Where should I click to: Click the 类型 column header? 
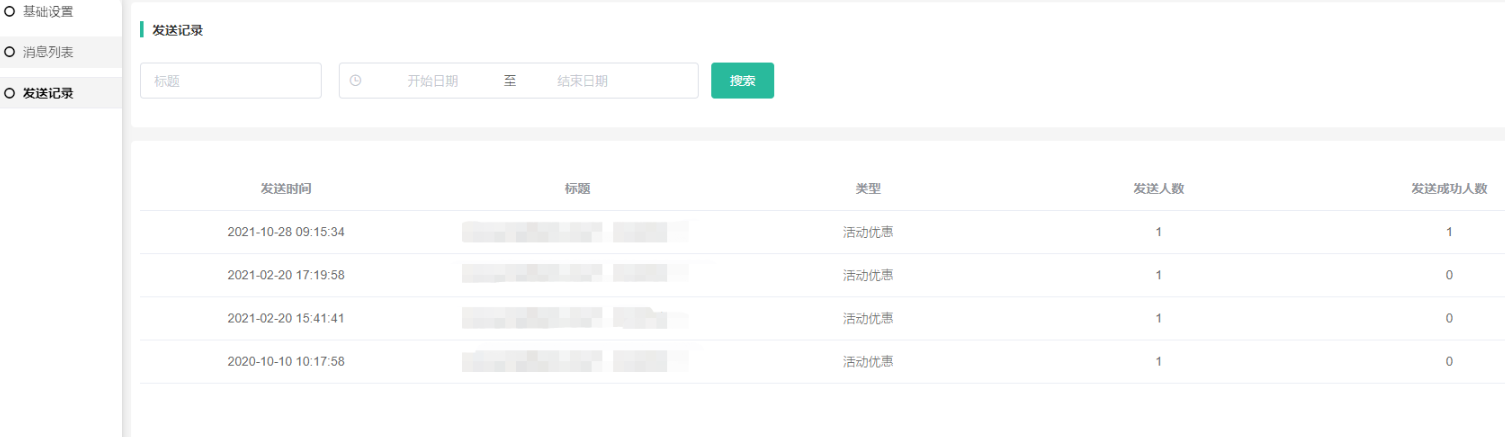click(867, 188)
